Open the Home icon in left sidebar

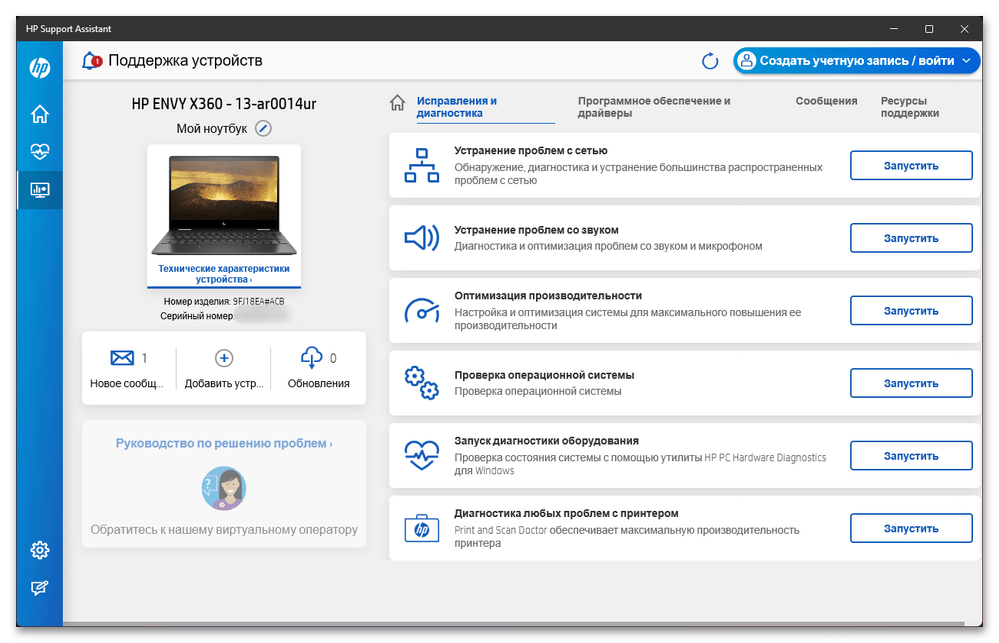[x=40, y=114]
